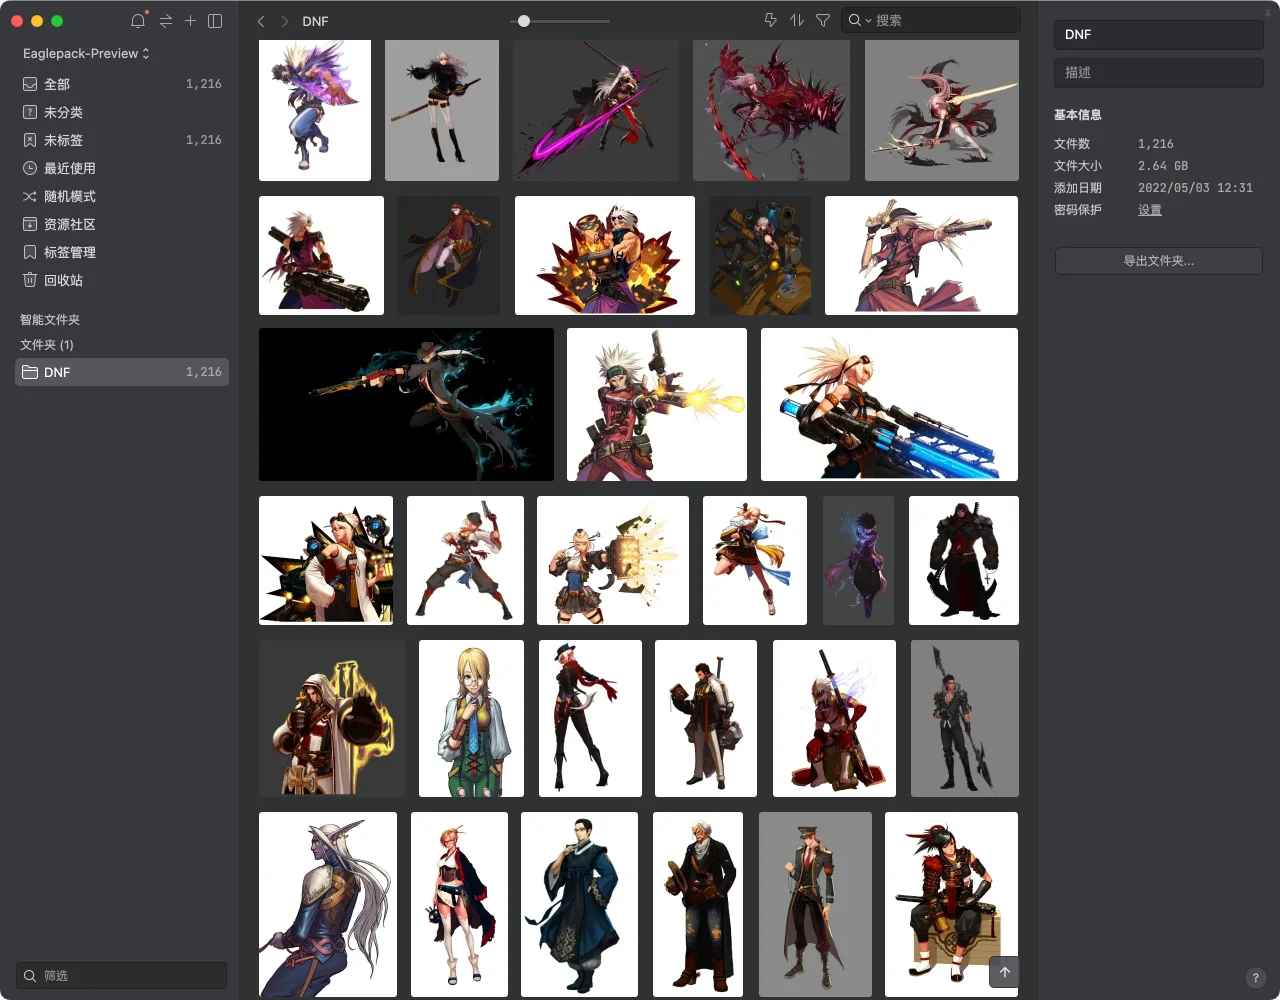1280x1000 pixels.
Task: Select the kneeling red swordsman thumbnail
Action: (834, 718)
